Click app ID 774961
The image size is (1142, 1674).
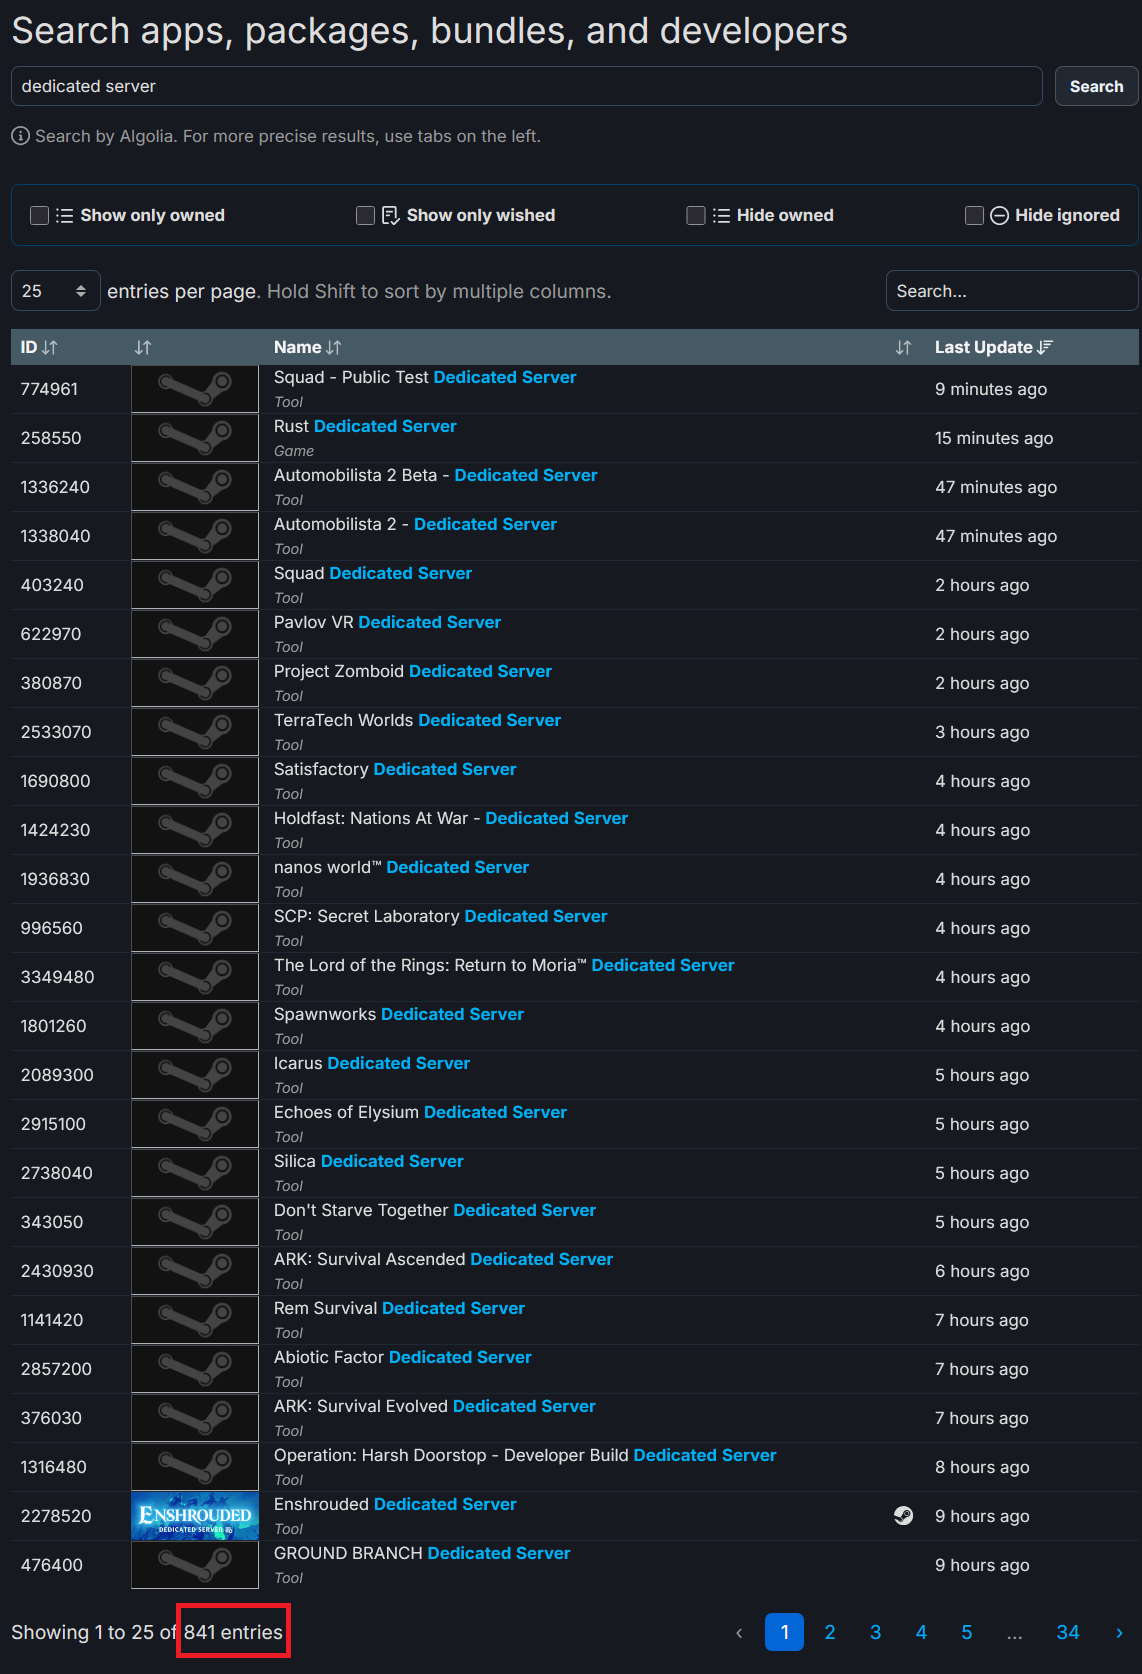coord(49,389)
